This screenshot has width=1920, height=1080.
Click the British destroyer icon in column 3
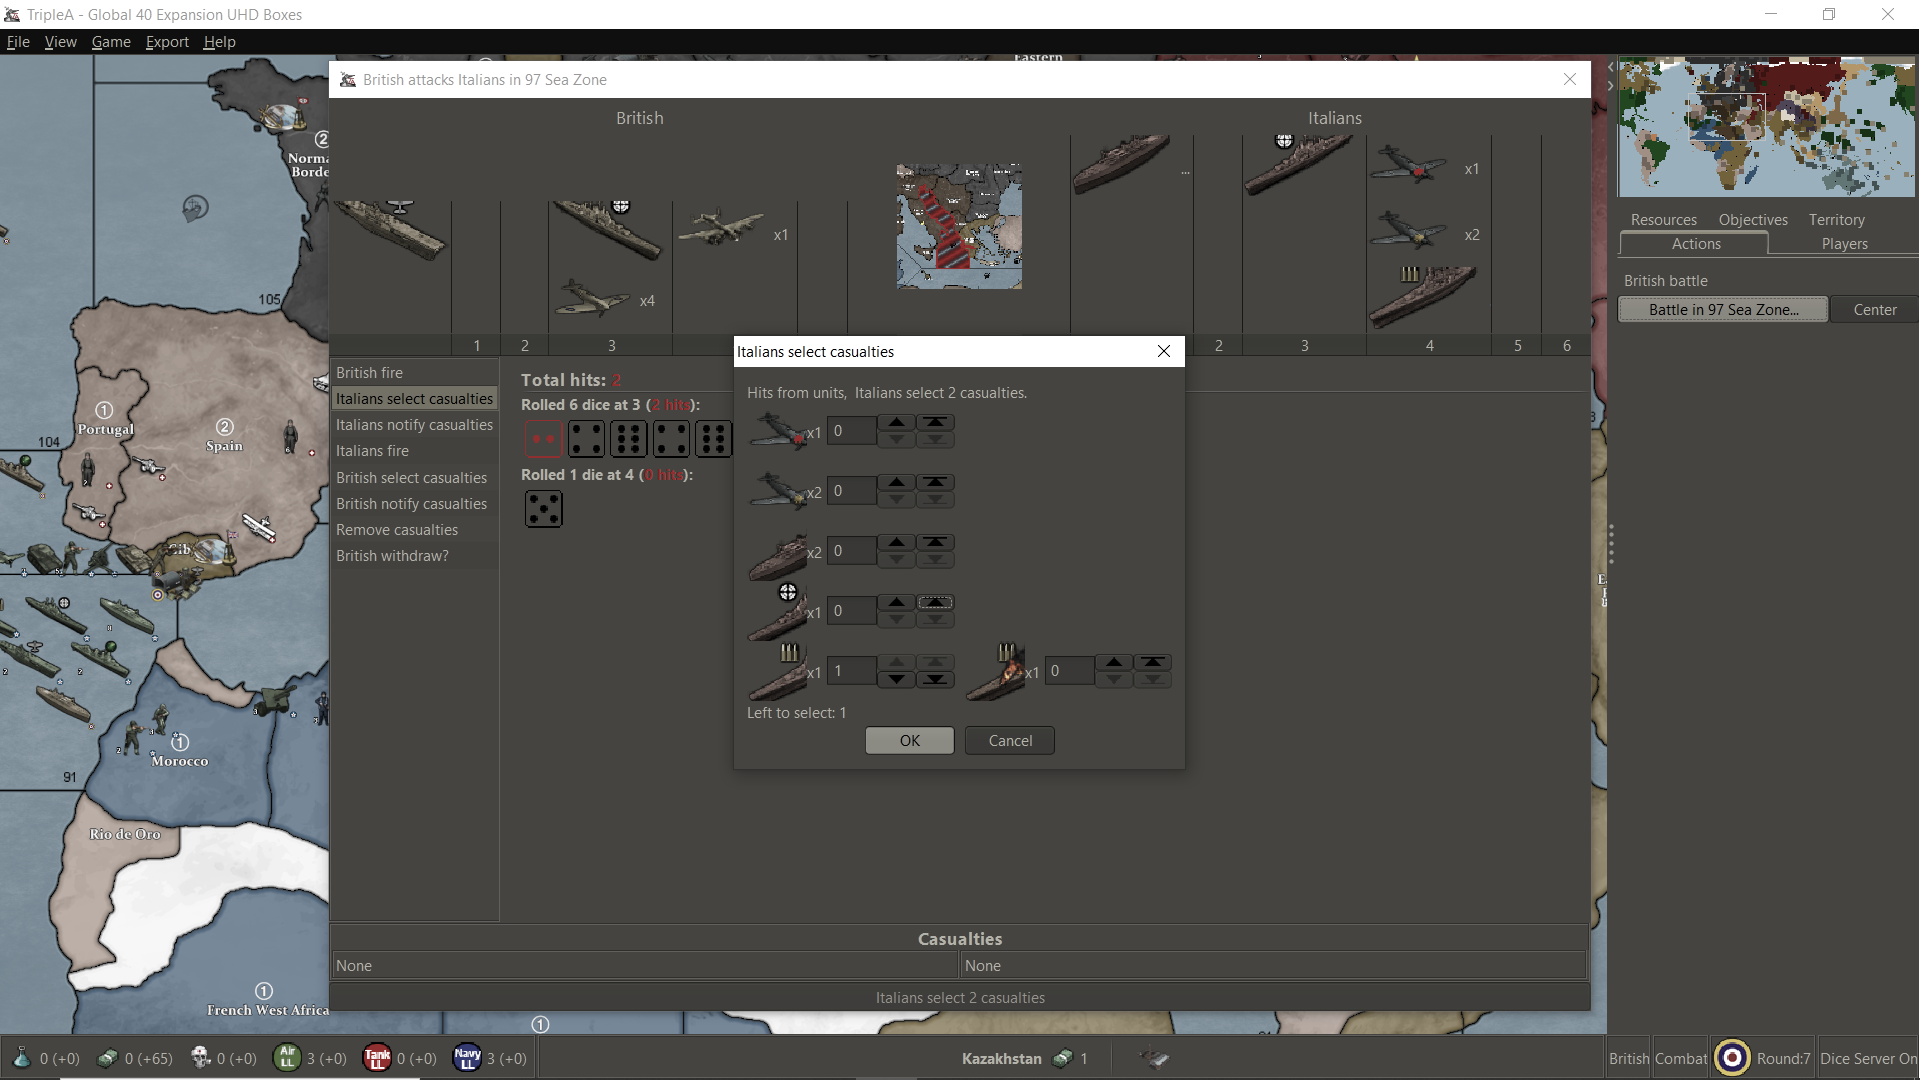click(x=607, y=229)
